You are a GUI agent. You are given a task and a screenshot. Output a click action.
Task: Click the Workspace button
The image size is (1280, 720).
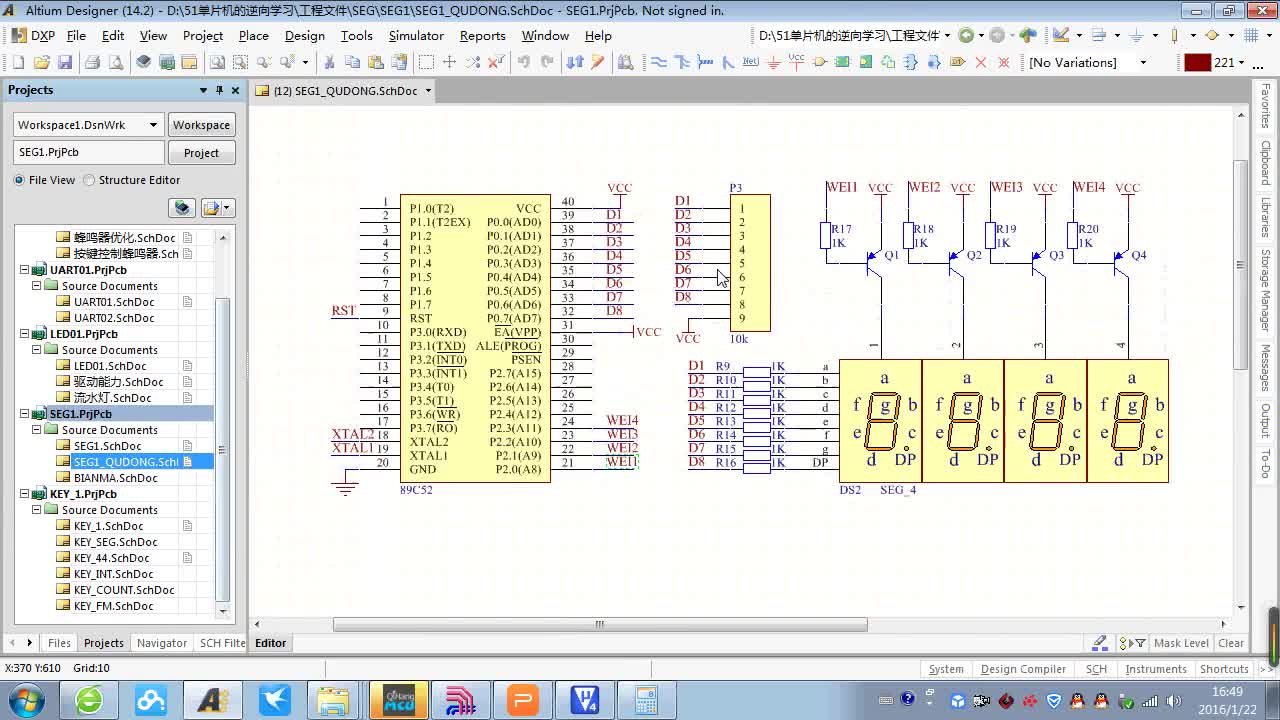click(201, 125)
